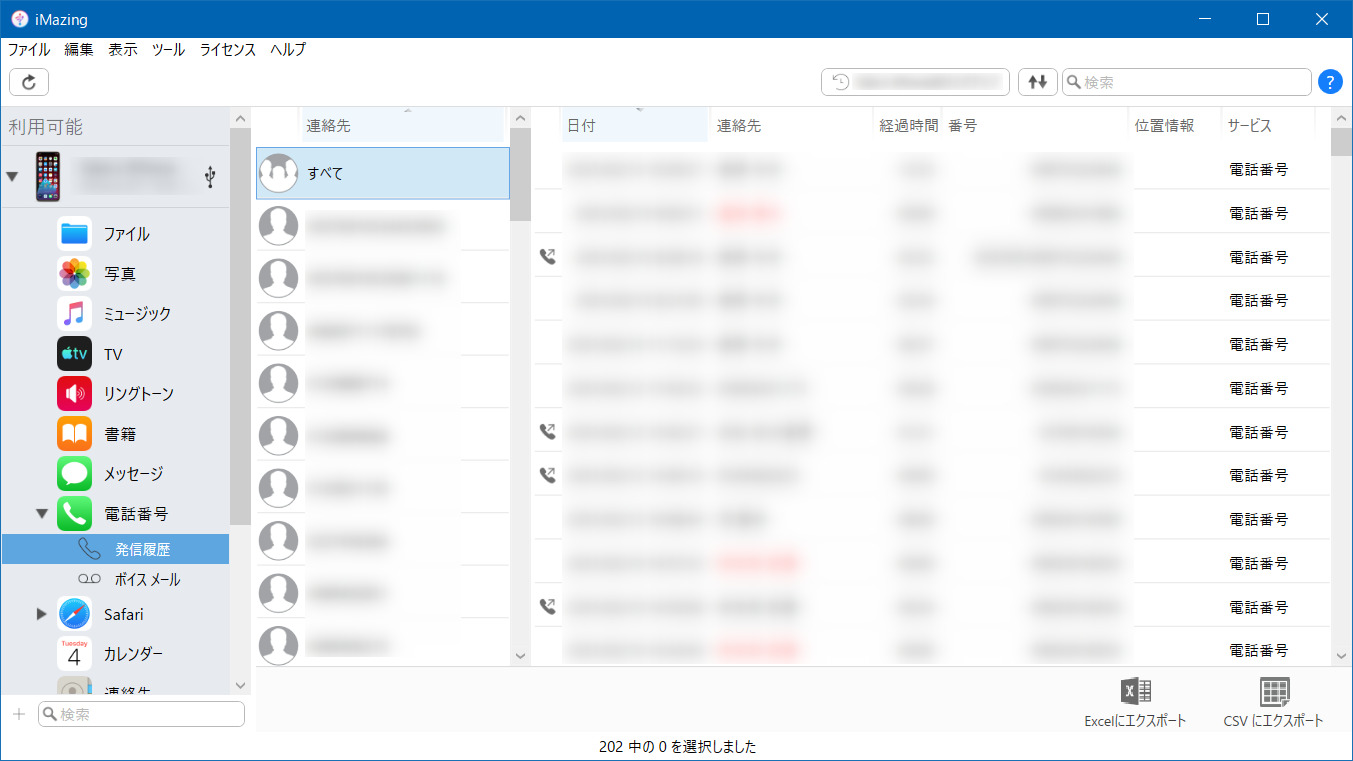The width and height of the screenshot is (1353, 761).
Task: Click the blue help question mark icon
Action: (1330, 82)
